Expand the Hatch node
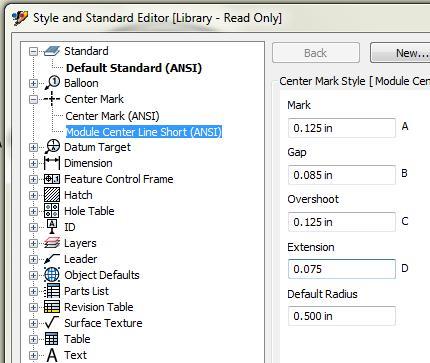 pos(33,195)
